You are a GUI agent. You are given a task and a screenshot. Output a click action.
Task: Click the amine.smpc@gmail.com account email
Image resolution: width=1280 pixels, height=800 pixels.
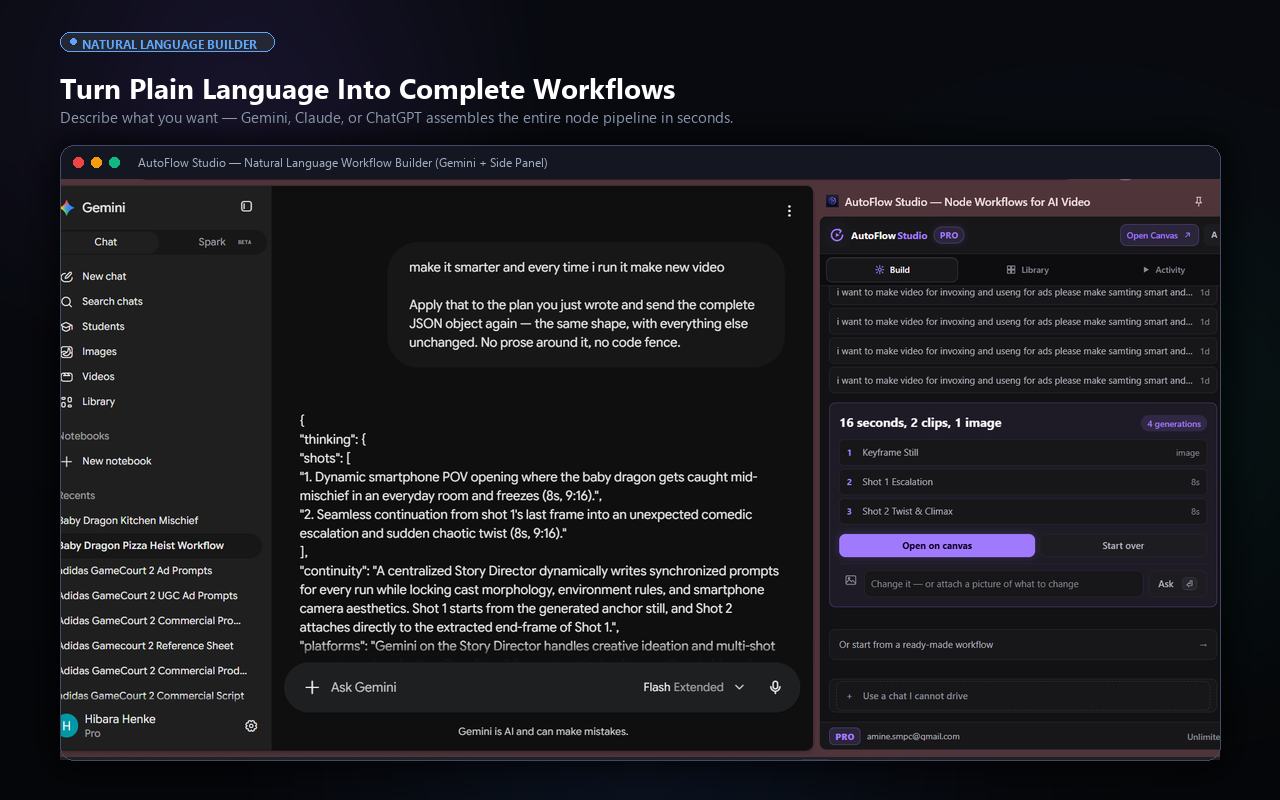click(x=913, y=737)
